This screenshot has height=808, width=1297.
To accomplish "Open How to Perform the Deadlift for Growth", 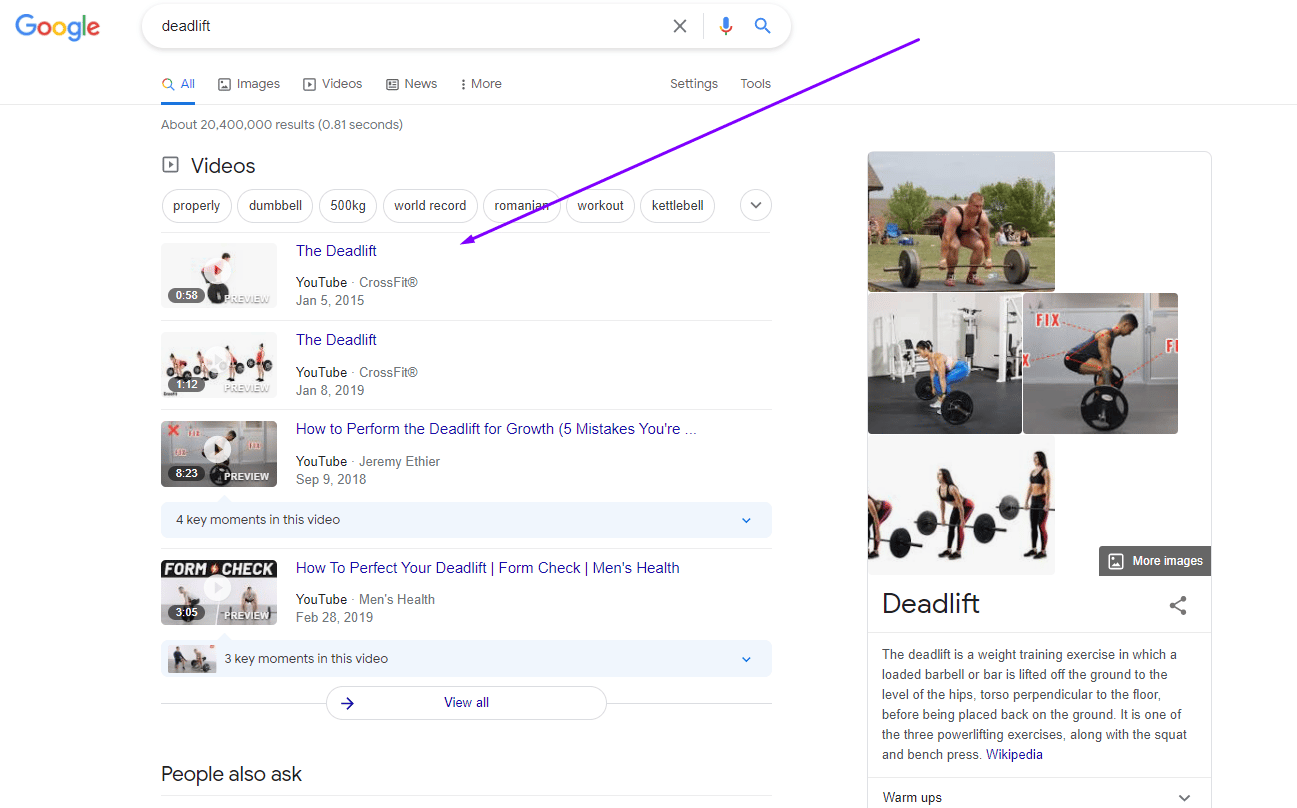I will click(496, 429).
